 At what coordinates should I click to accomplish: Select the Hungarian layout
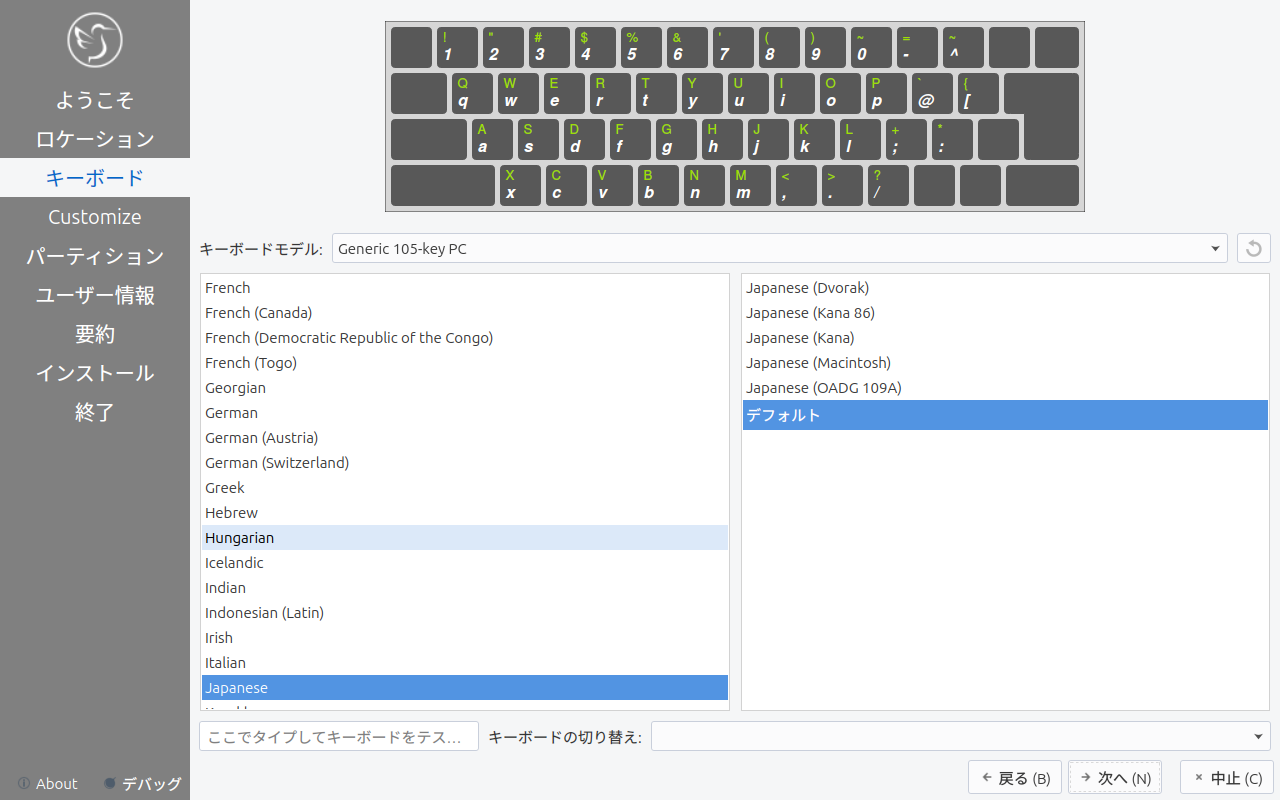pos(465,538)
